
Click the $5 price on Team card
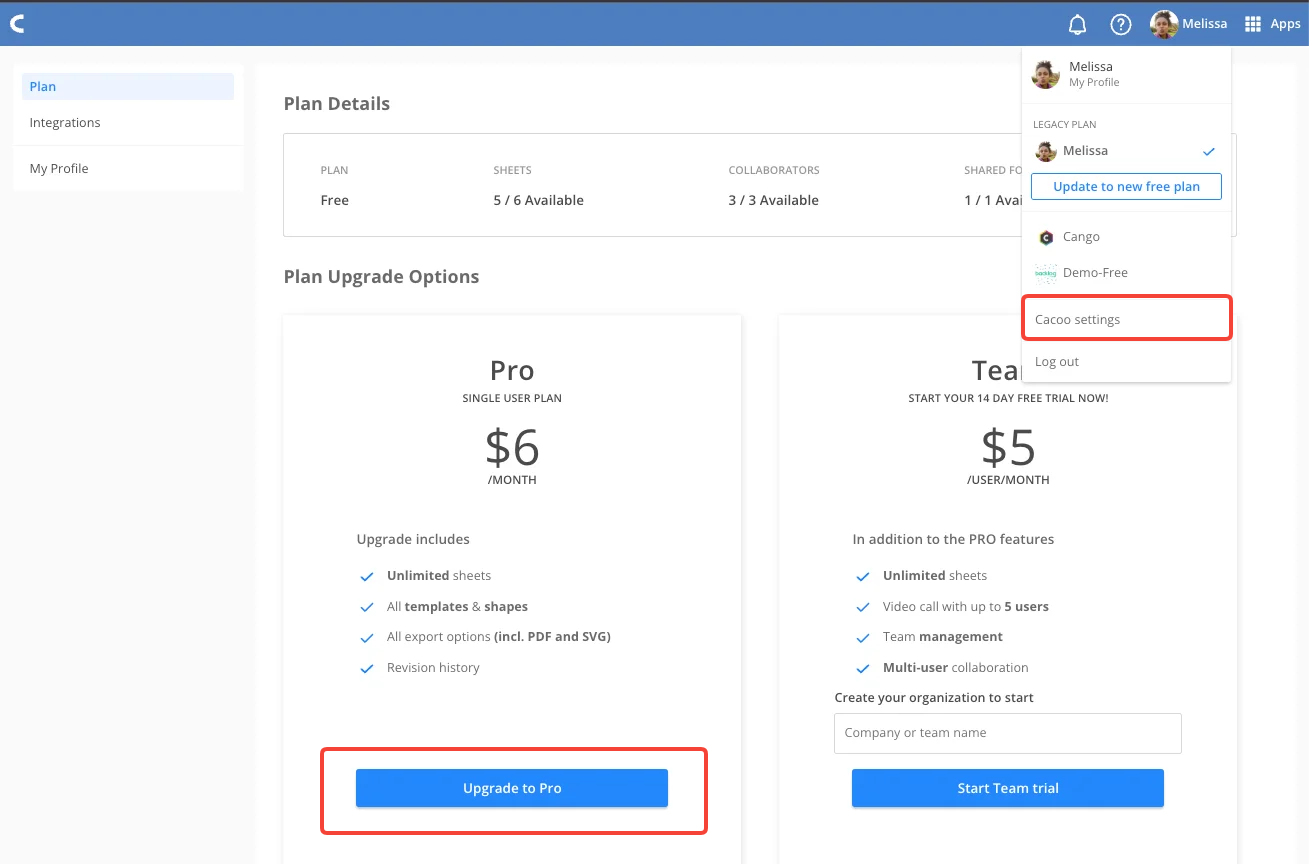tap(1008, 447)
